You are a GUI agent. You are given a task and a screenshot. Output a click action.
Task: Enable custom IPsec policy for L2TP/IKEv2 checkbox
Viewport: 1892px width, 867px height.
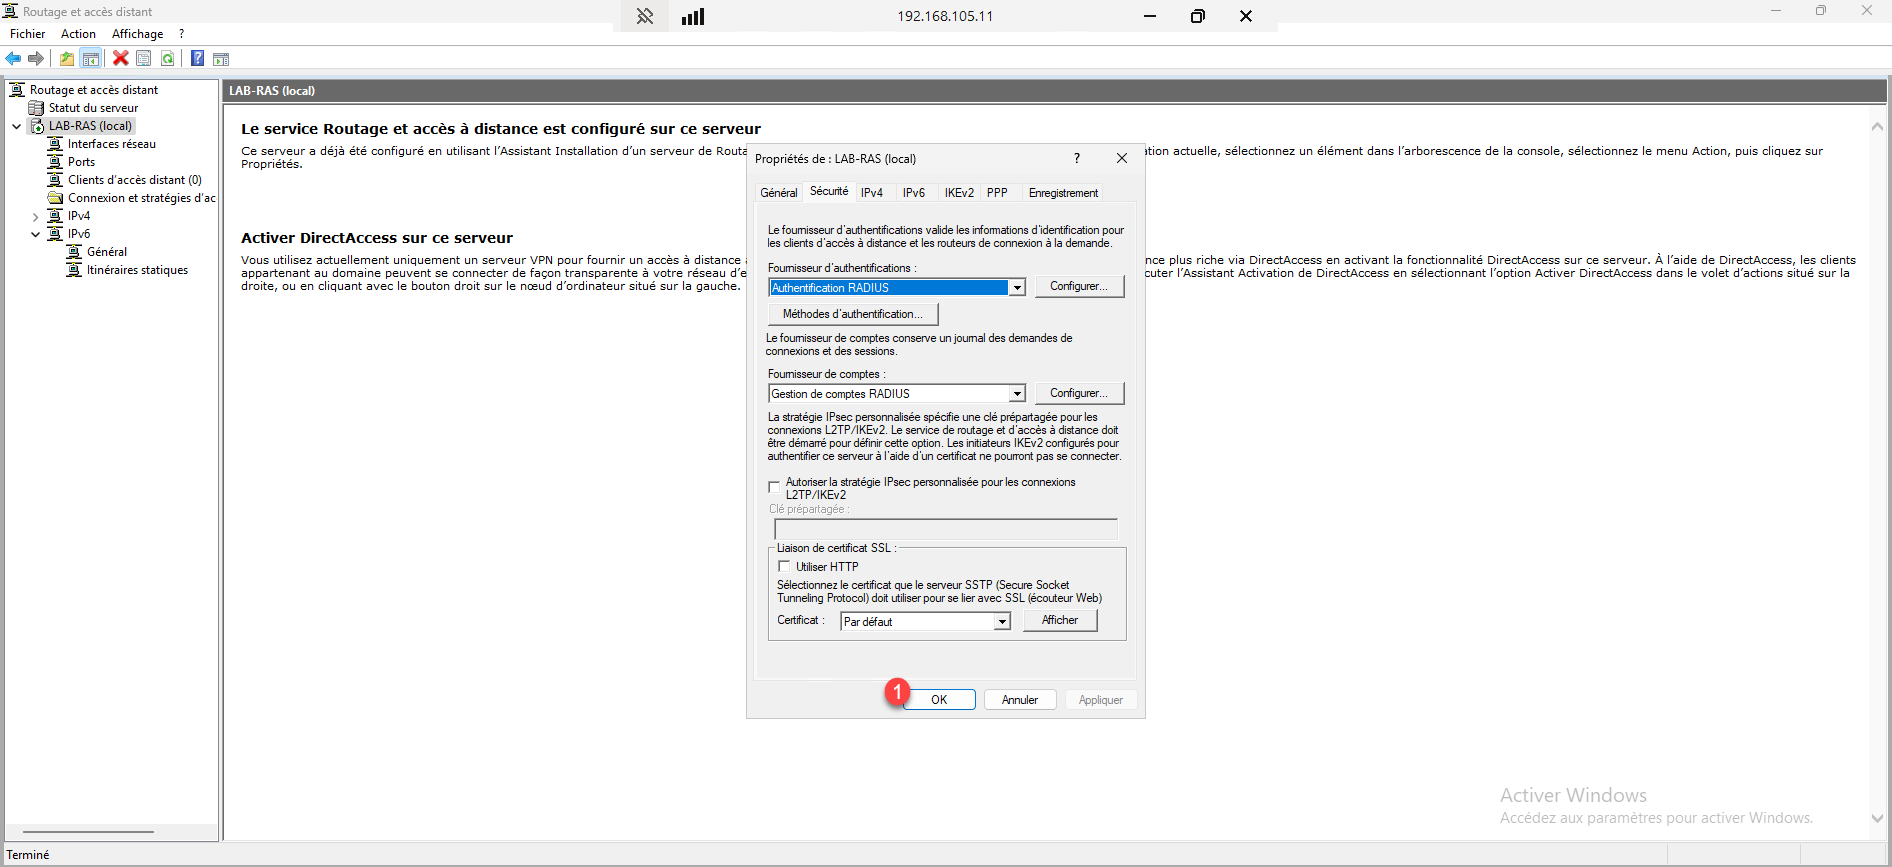coord(774,487)
